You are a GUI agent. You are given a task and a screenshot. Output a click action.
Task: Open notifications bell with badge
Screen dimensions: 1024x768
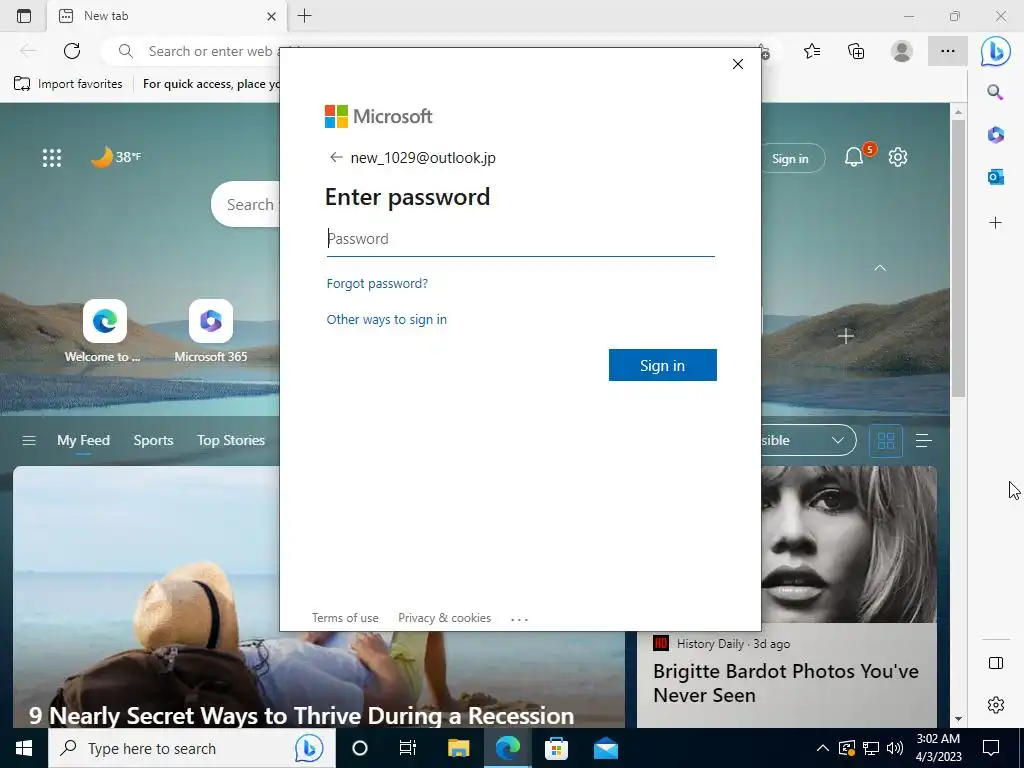pos(854,157)
